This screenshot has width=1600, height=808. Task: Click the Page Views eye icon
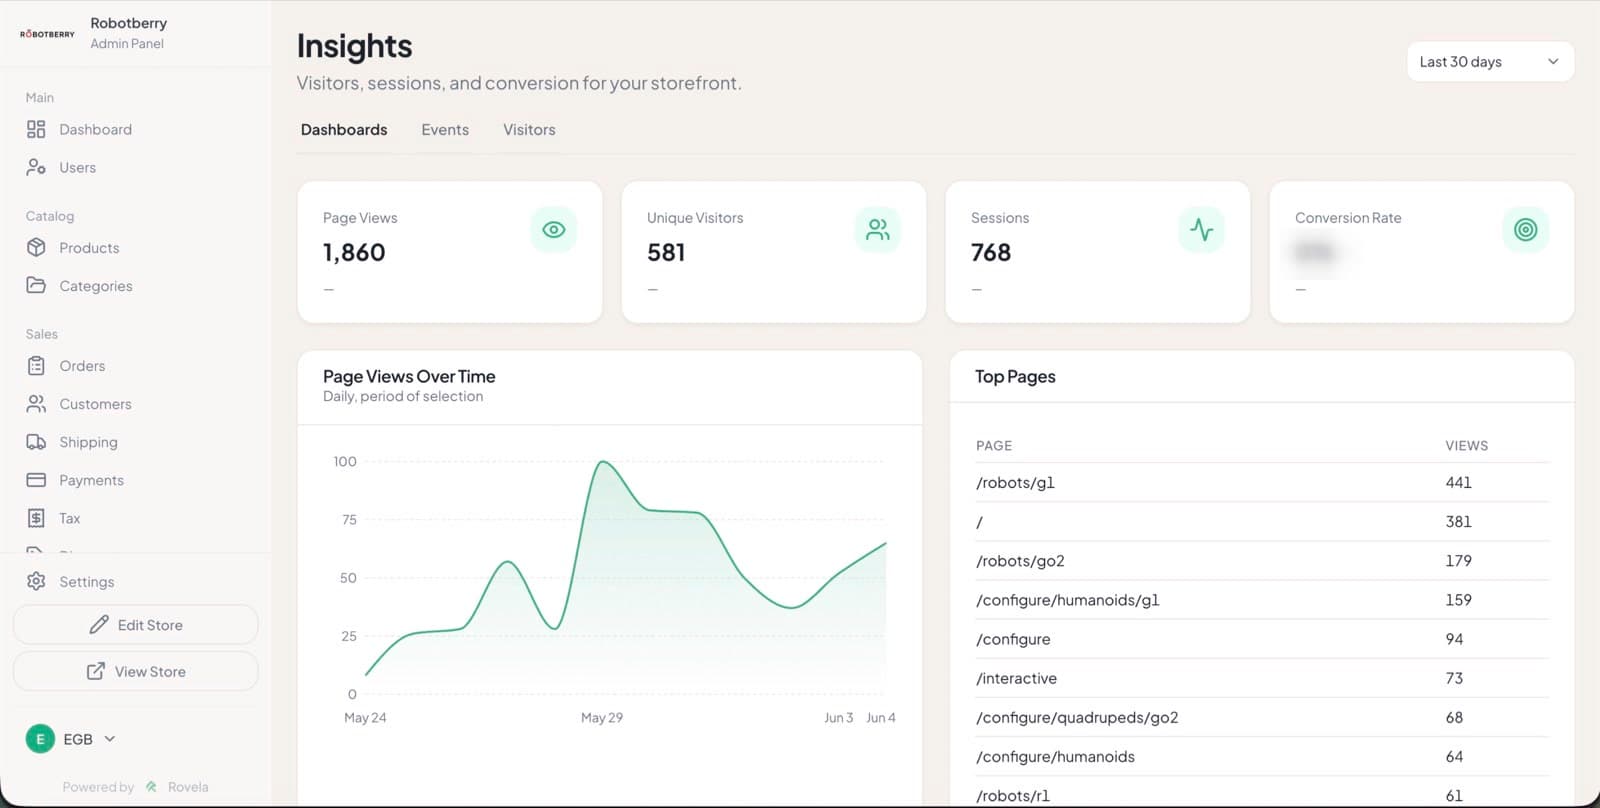(x=553, y=230)
